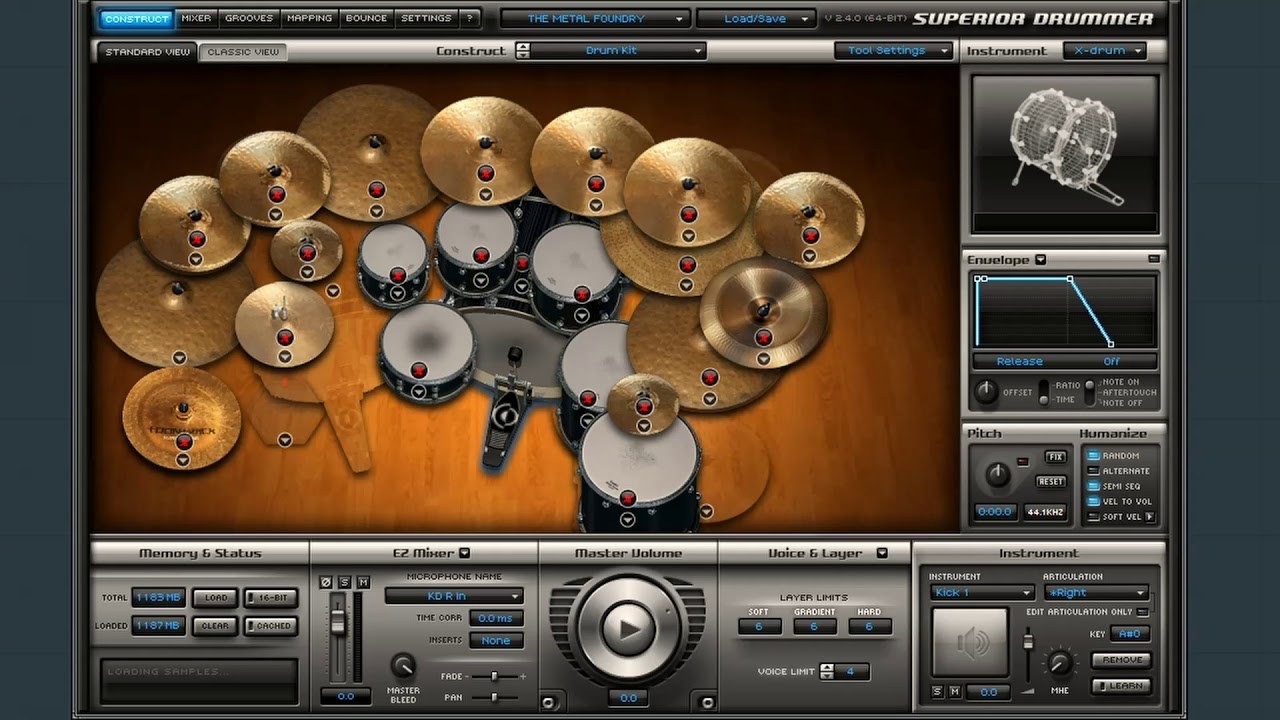Screen dimensions: 1280x720
Task: Switch to the Mixer tab
Action: 196,18
